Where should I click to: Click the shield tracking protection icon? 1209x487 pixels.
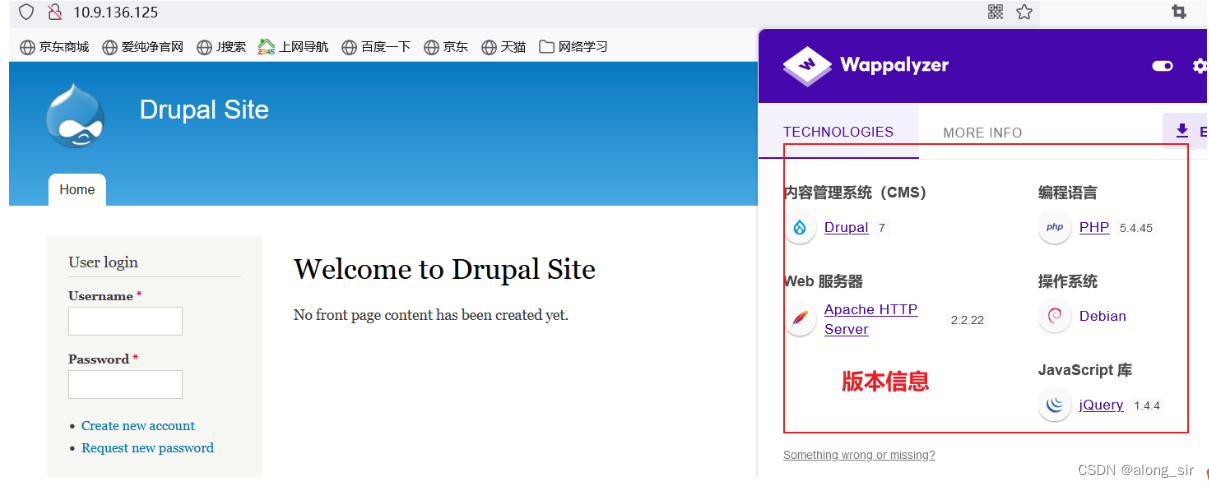27,12
